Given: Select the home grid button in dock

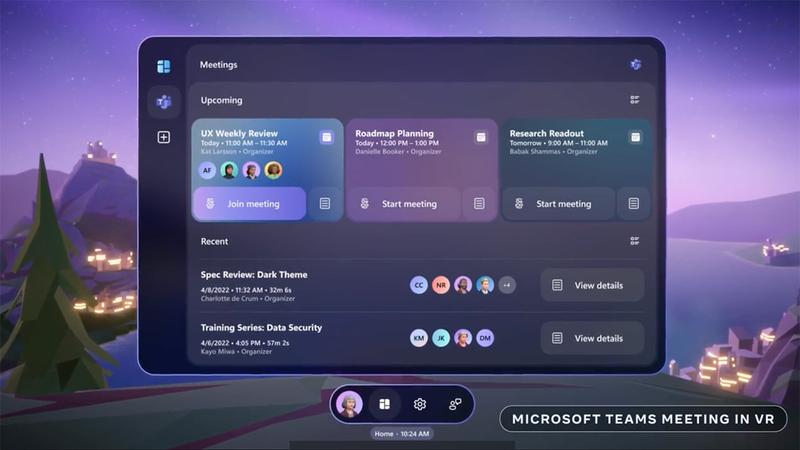Looking at the screenshot, I should [x=385, y=404].
